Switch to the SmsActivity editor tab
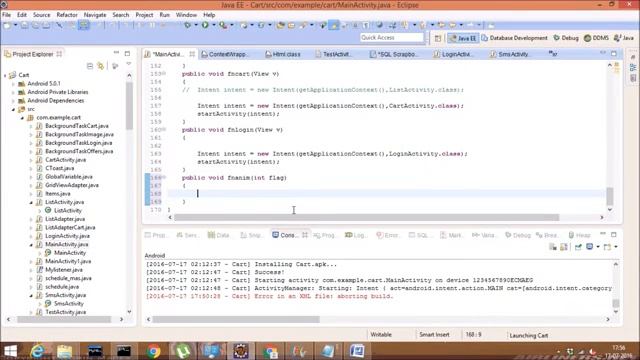 tap(510, 54)
